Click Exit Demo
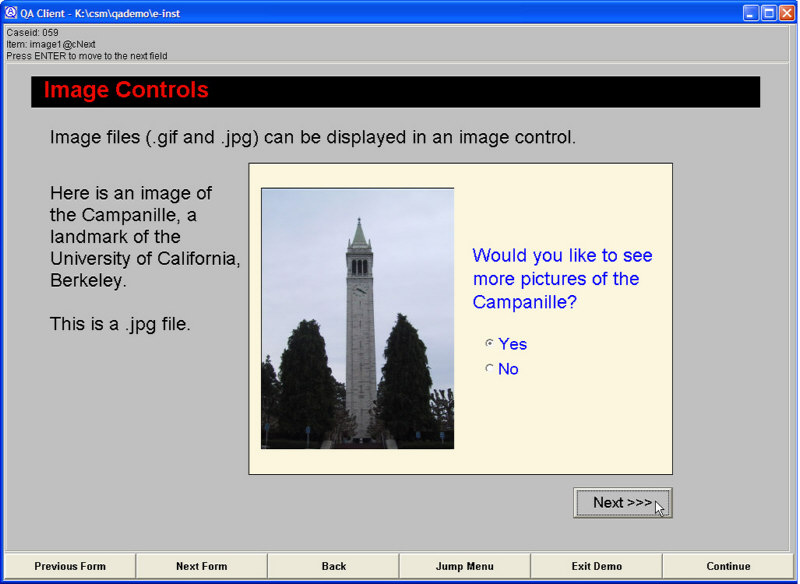800x584 pixels. point(596,566)
